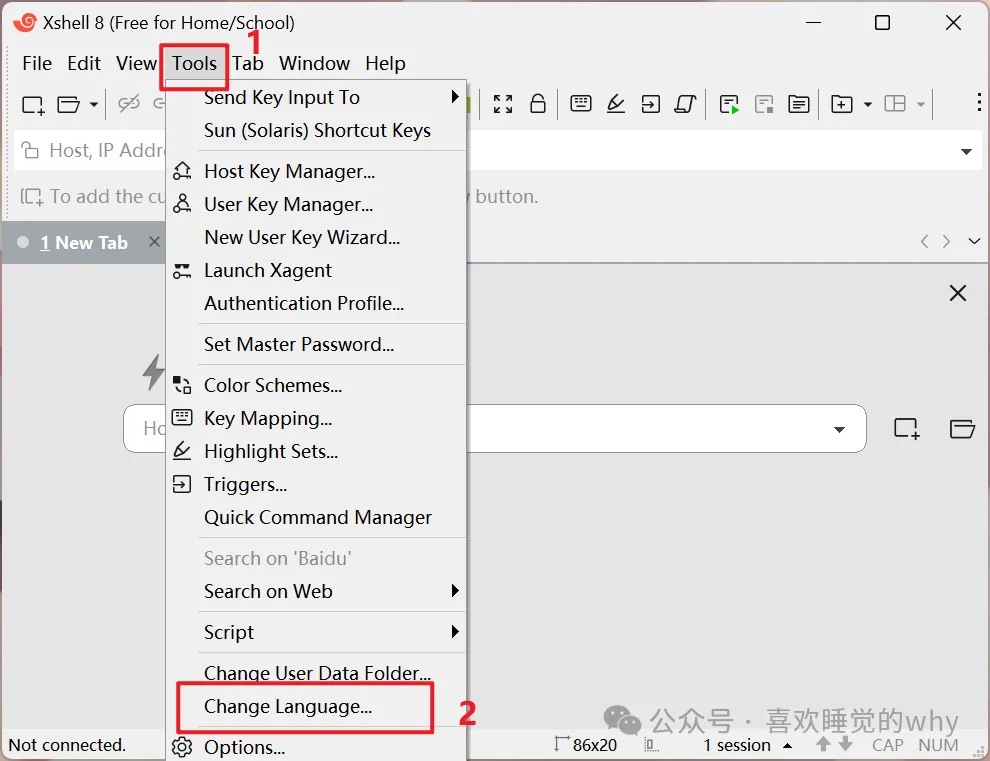
Task: Expand the 1 session up arrow
Action: [787, 746]
